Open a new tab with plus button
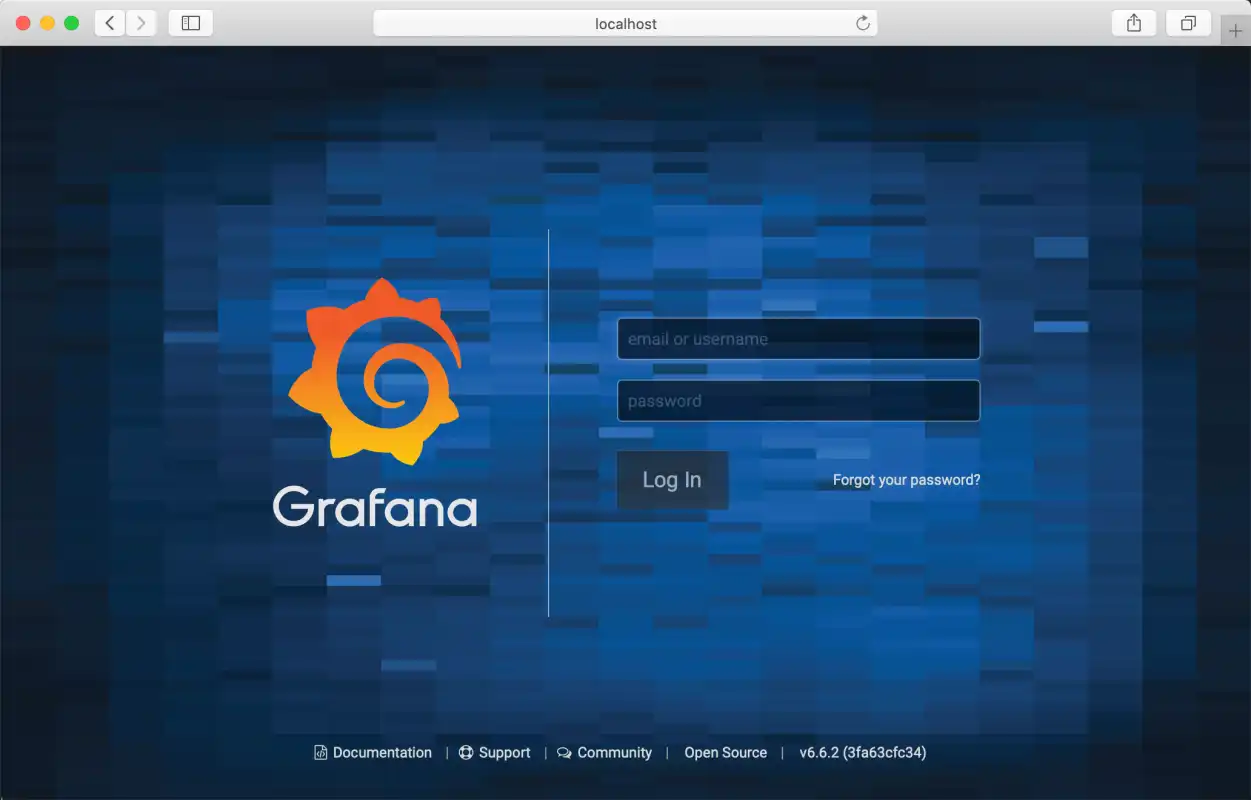 click(1236, 31)
